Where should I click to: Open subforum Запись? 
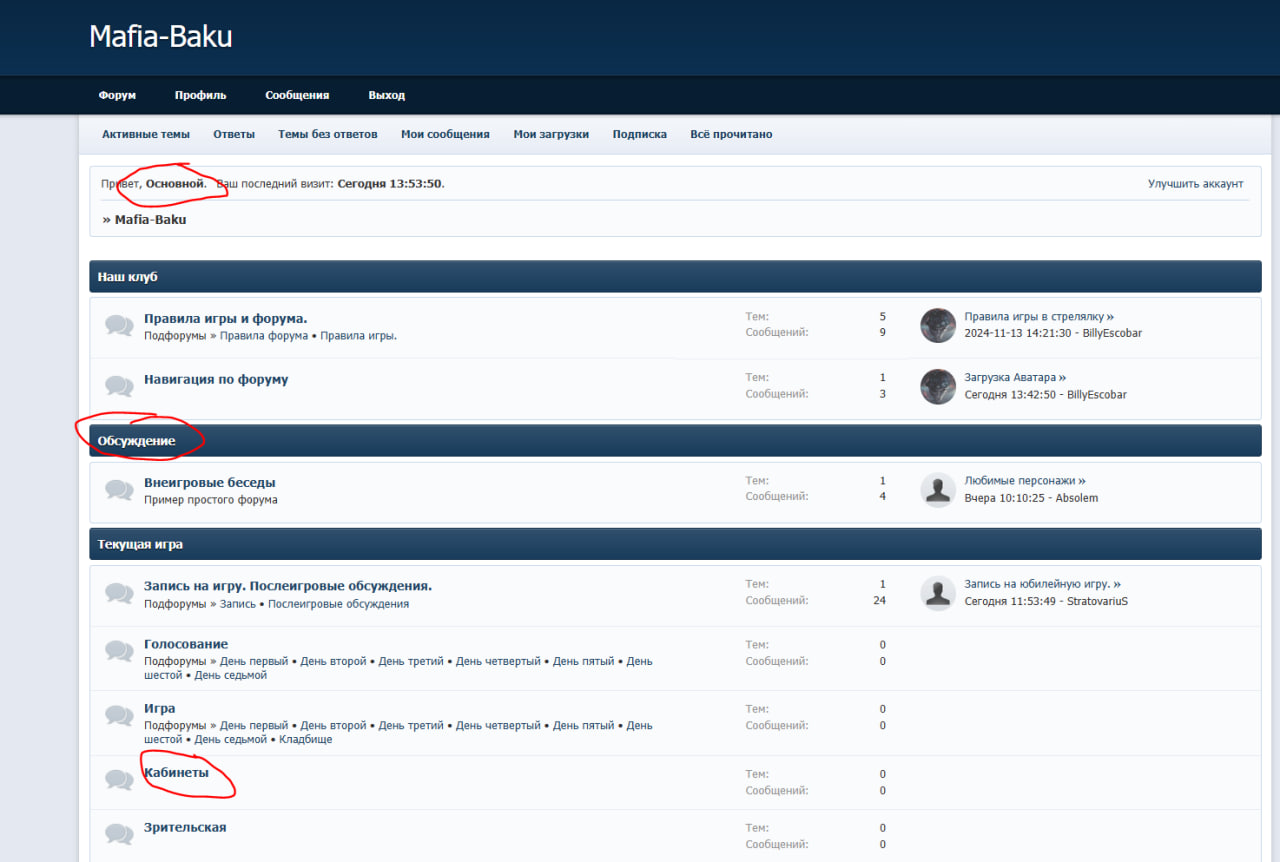tap(238, 604)
